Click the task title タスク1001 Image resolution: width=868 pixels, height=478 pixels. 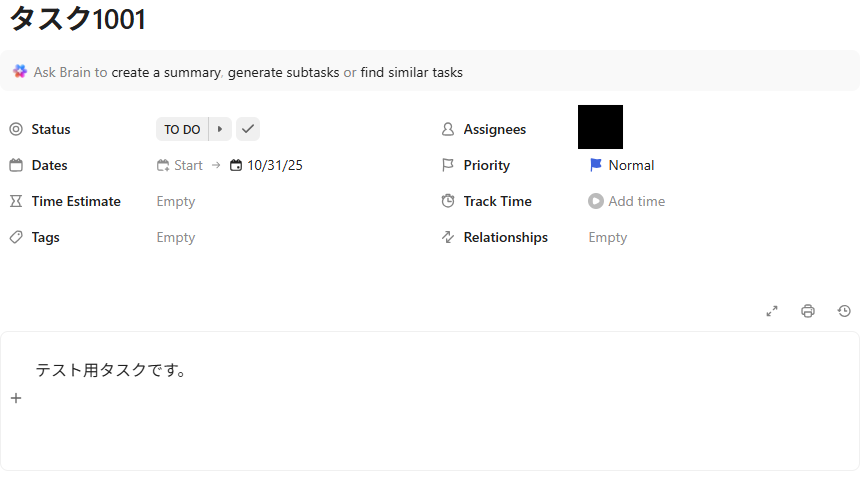(x=78, y=19)
